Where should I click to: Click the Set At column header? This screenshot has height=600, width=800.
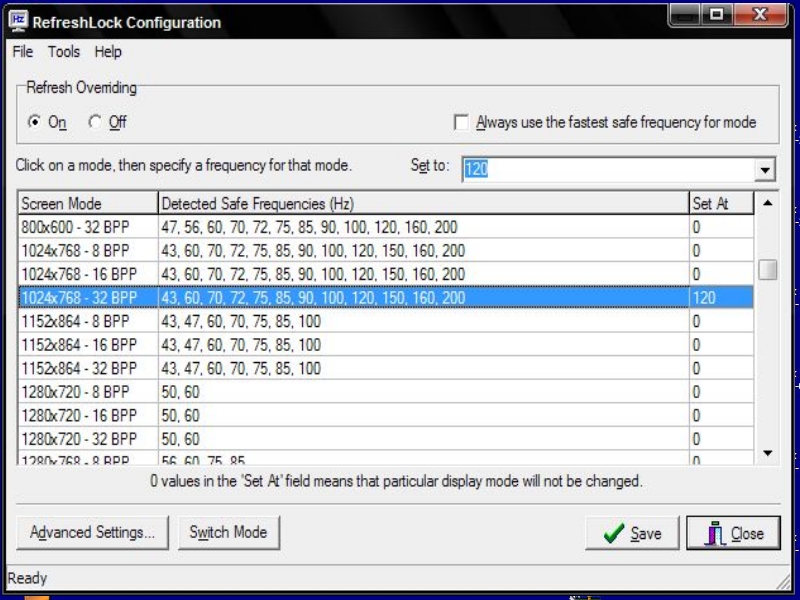click(721, 204)
